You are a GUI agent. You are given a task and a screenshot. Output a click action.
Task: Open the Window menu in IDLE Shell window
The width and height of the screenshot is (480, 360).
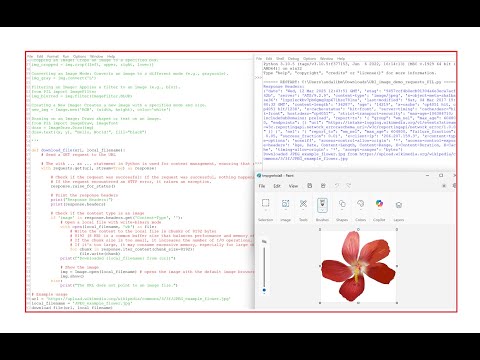[x=326, y=59]
